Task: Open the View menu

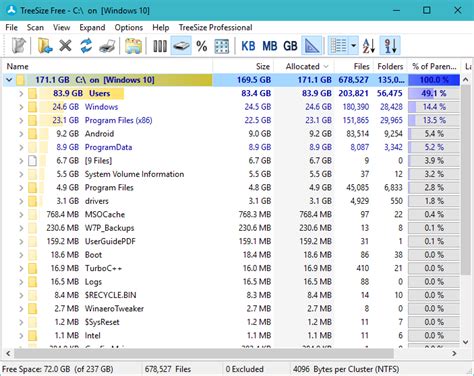Action: [61, 27]
